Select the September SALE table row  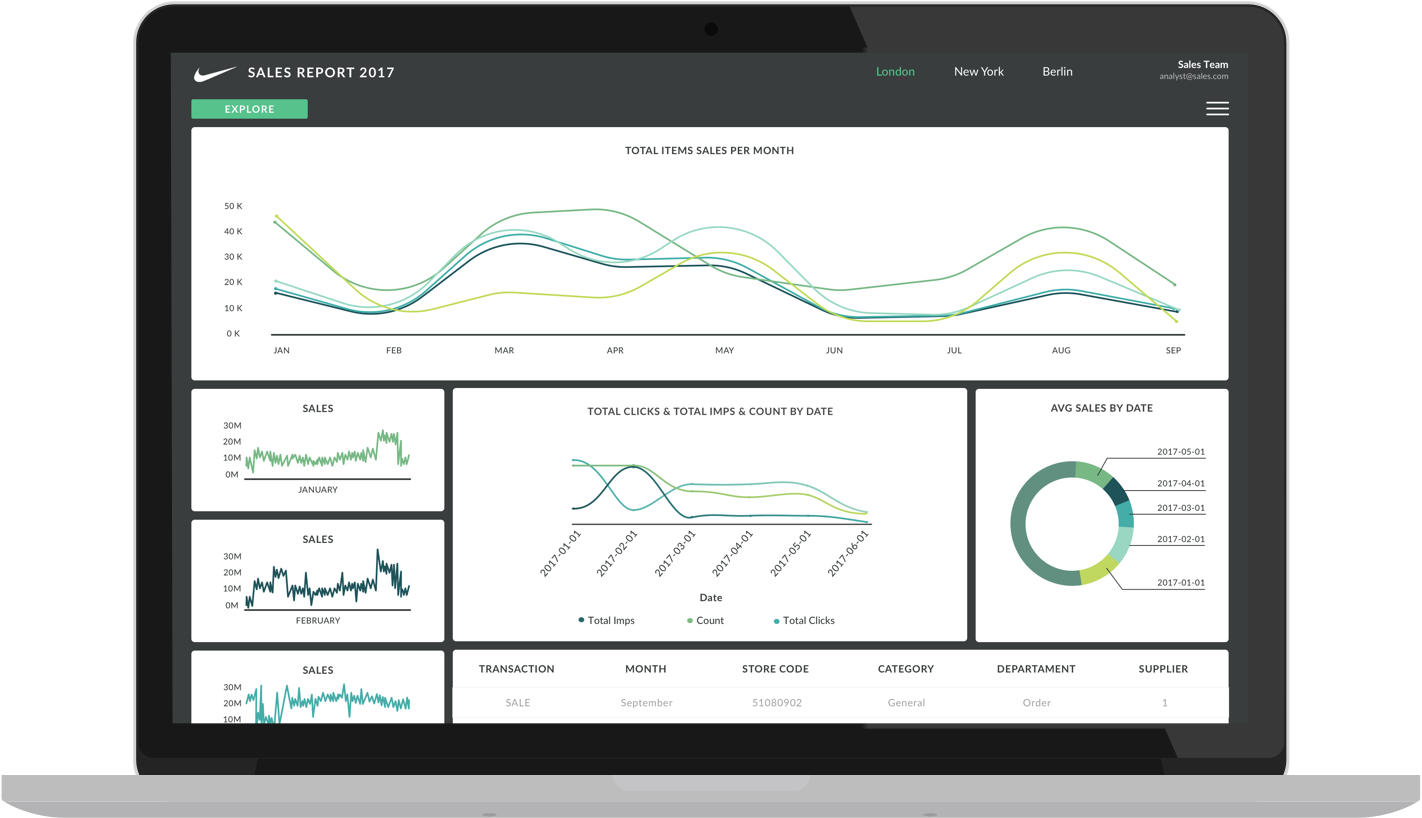pyautogui.click(x=710, y=702)
